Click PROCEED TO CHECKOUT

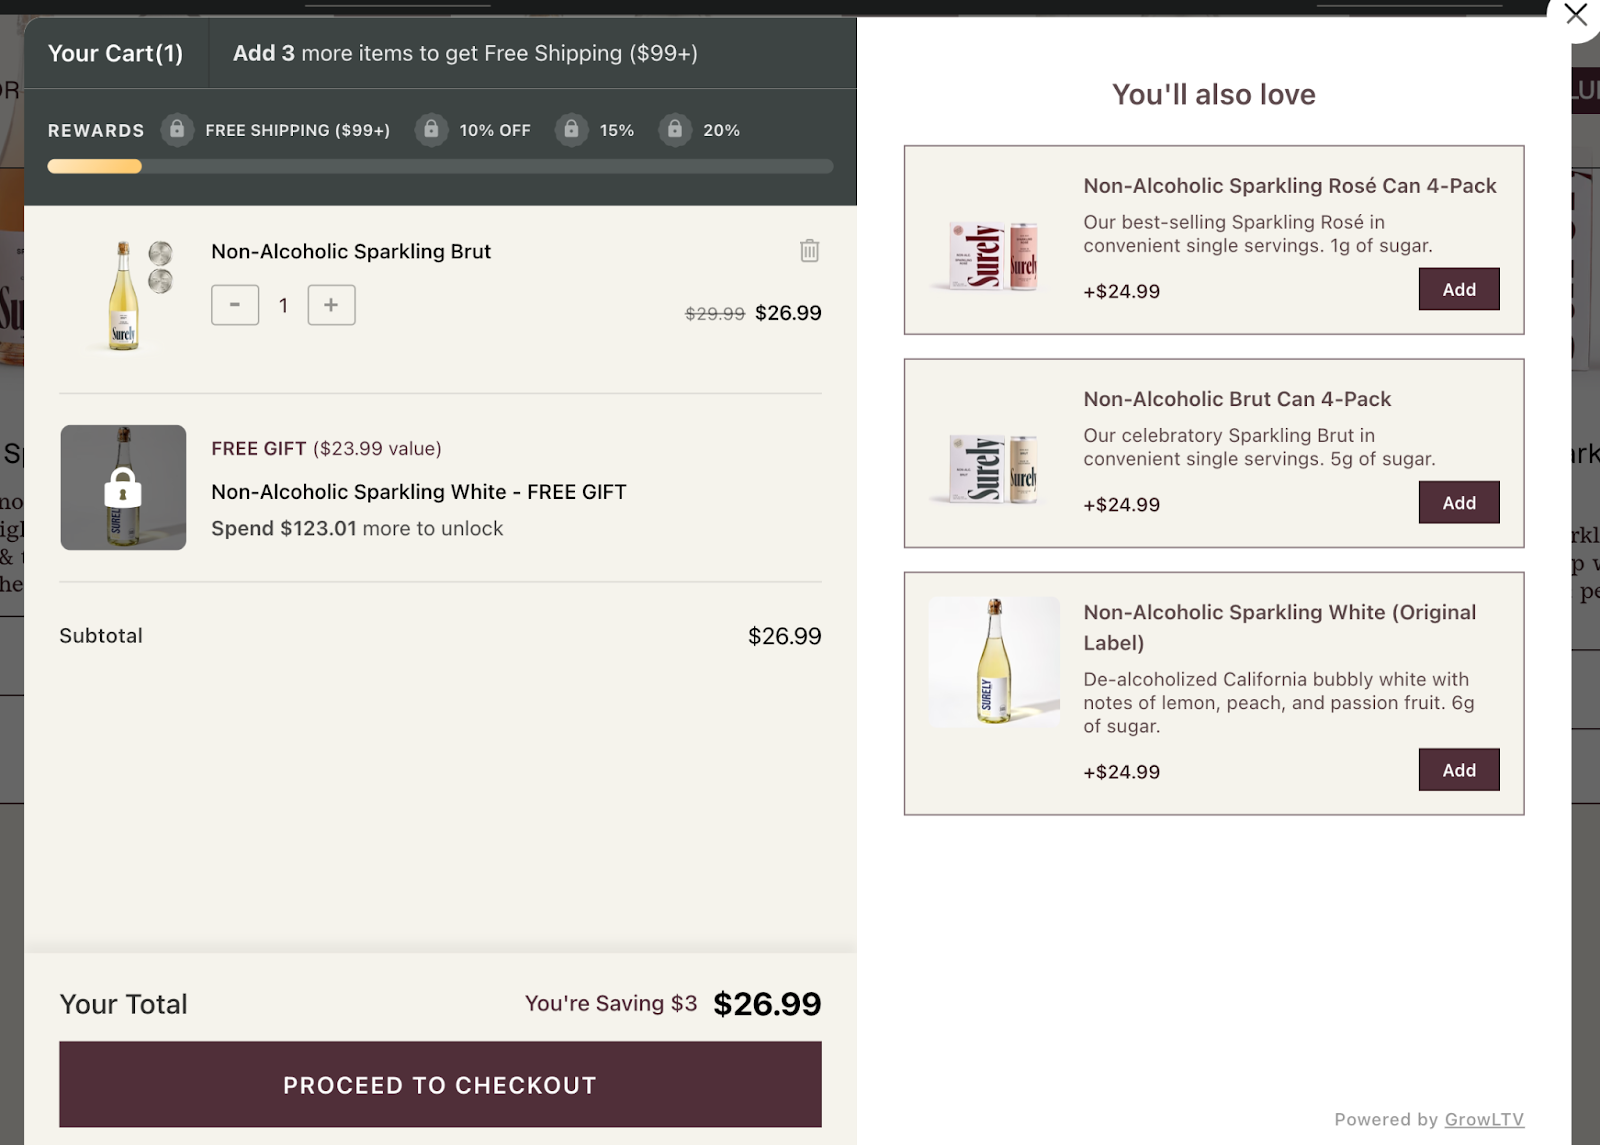pos(440,1084)
